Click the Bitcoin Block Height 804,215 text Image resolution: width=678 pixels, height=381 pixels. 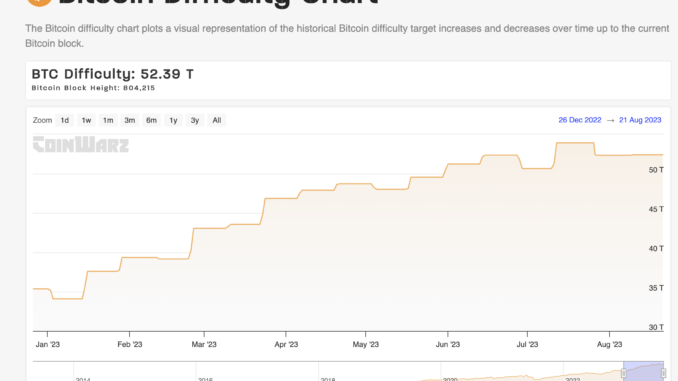(x=93, y=88)
